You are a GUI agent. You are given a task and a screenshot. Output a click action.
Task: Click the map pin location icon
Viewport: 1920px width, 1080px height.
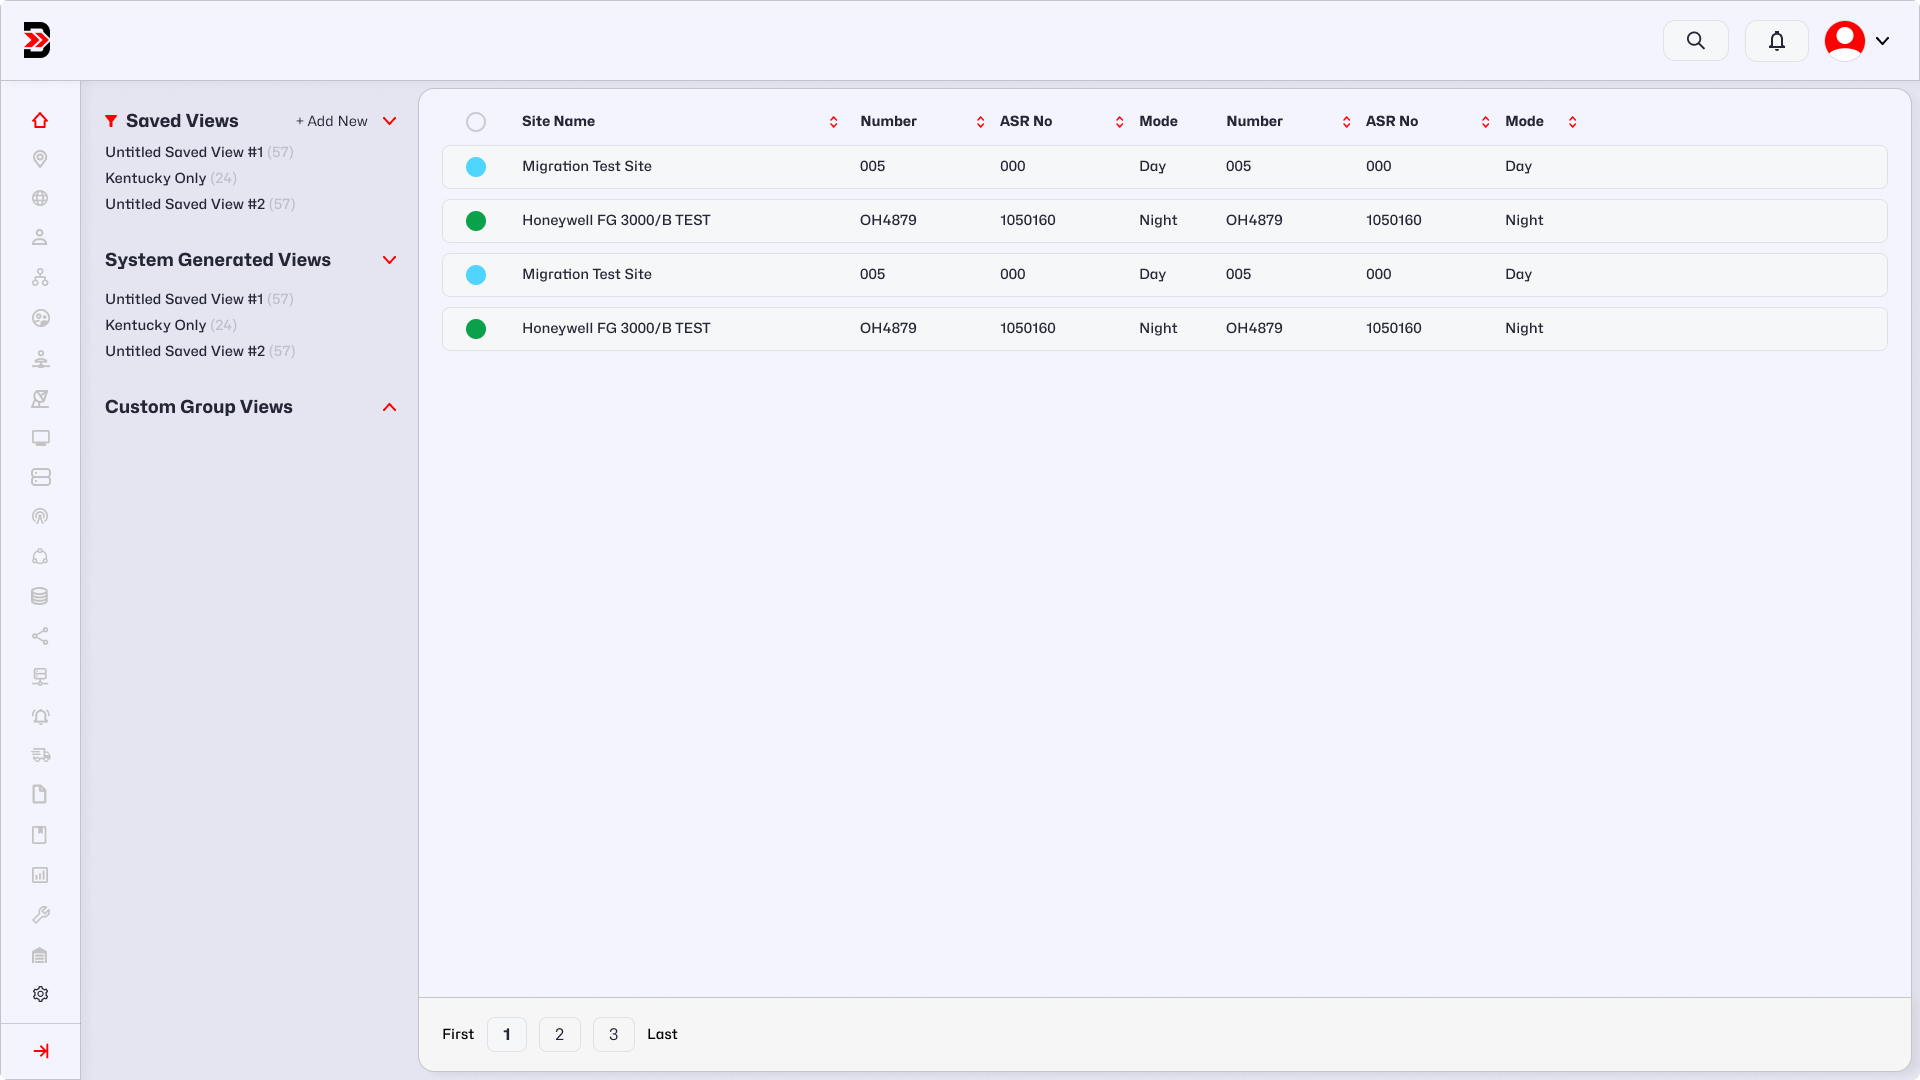point(40,159)
